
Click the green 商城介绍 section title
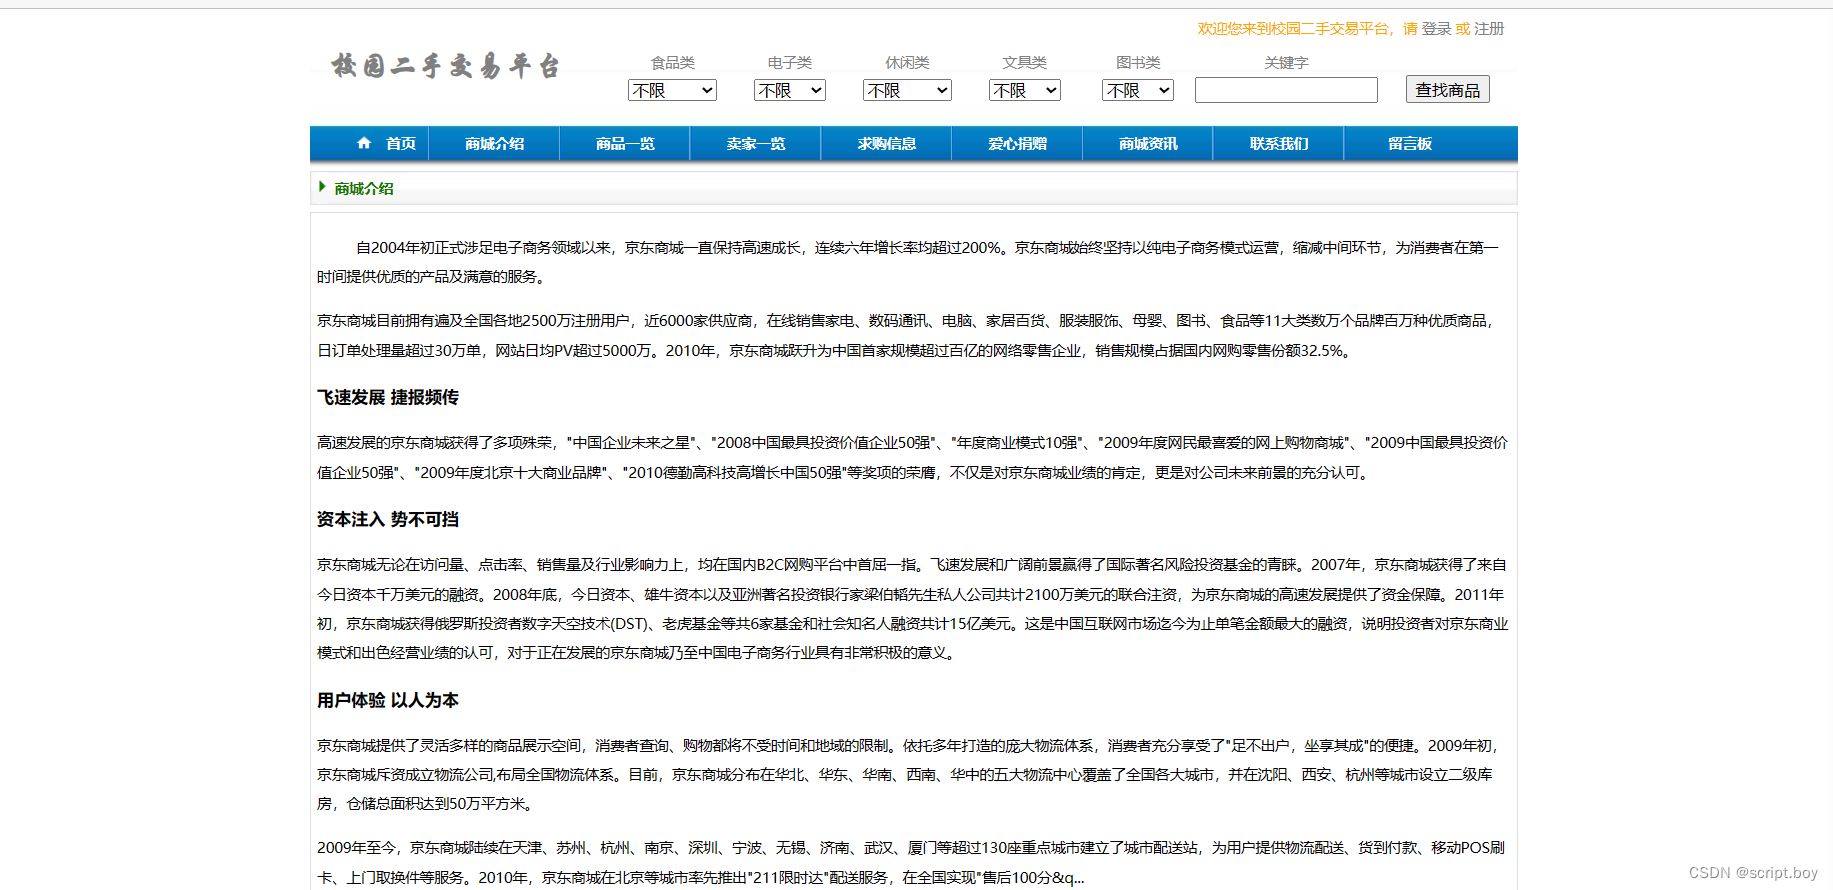click(364, 188)
